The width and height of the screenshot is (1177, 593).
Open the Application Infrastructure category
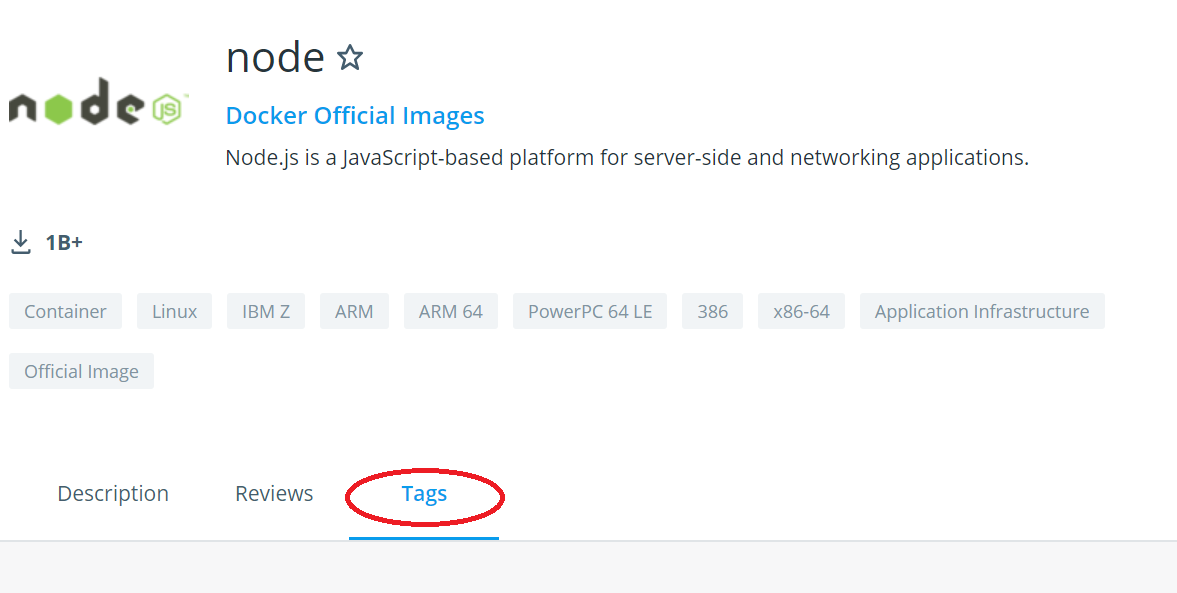pyautogui.click(x=981, y=311)
